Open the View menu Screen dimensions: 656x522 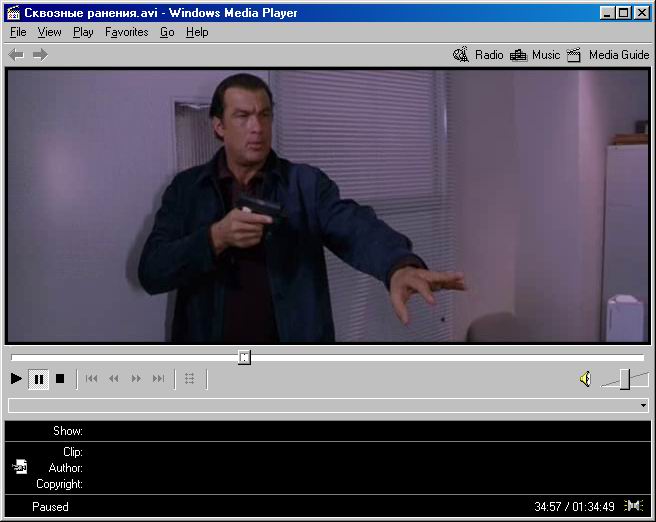(49, 32)
